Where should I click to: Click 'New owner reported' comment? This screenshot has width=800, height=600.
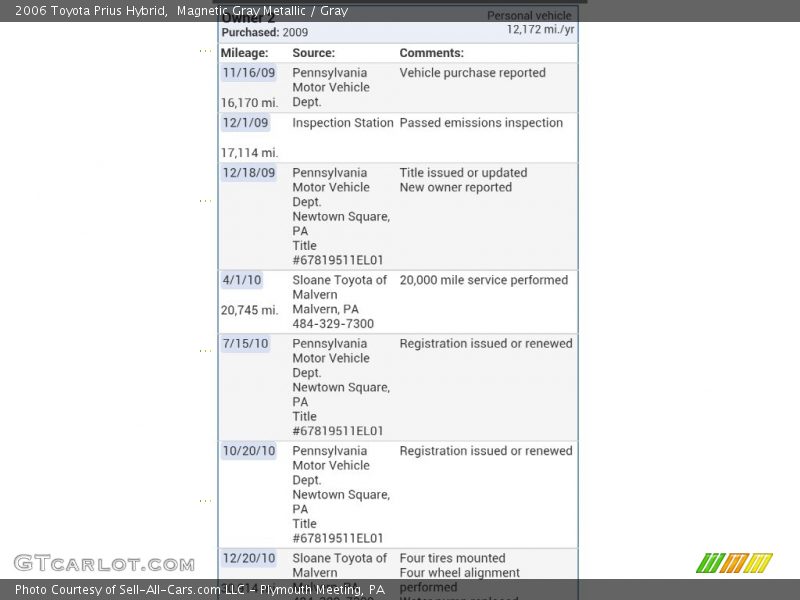pyautogui.click(x=456, y=187)
